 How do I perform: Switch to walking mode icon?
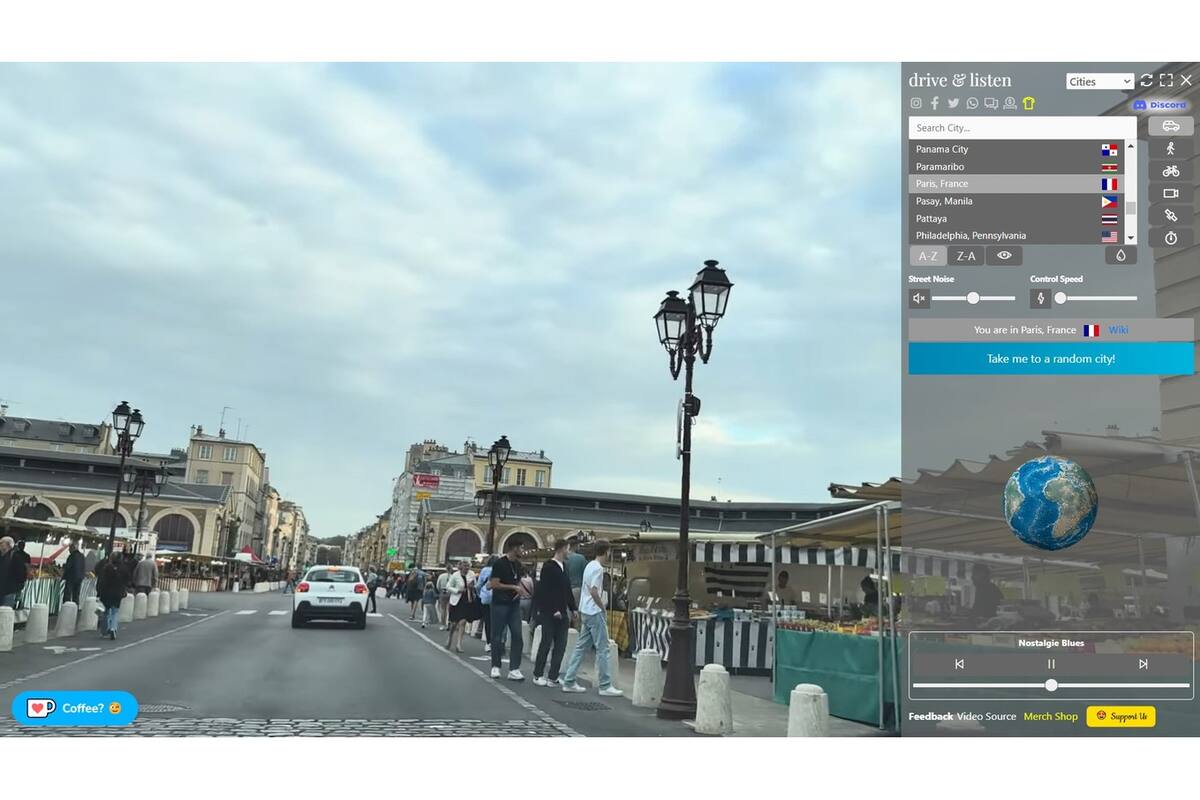pos(1170,148)
